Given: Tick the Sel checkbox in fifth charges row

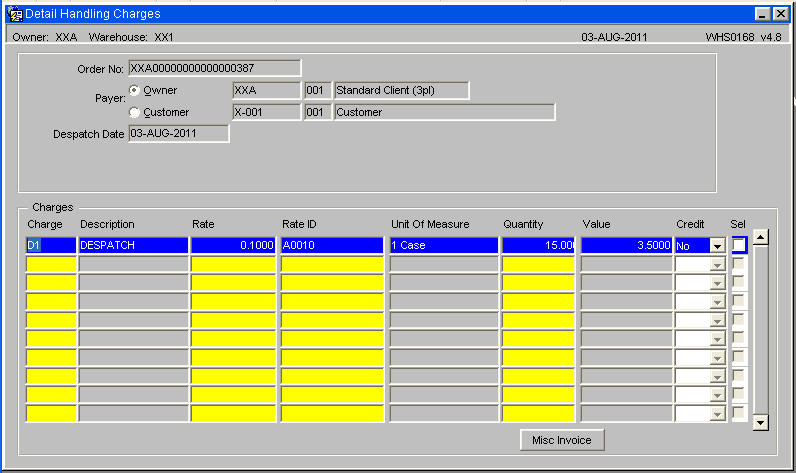Looking at the screenshot, I should click(739, 320).
